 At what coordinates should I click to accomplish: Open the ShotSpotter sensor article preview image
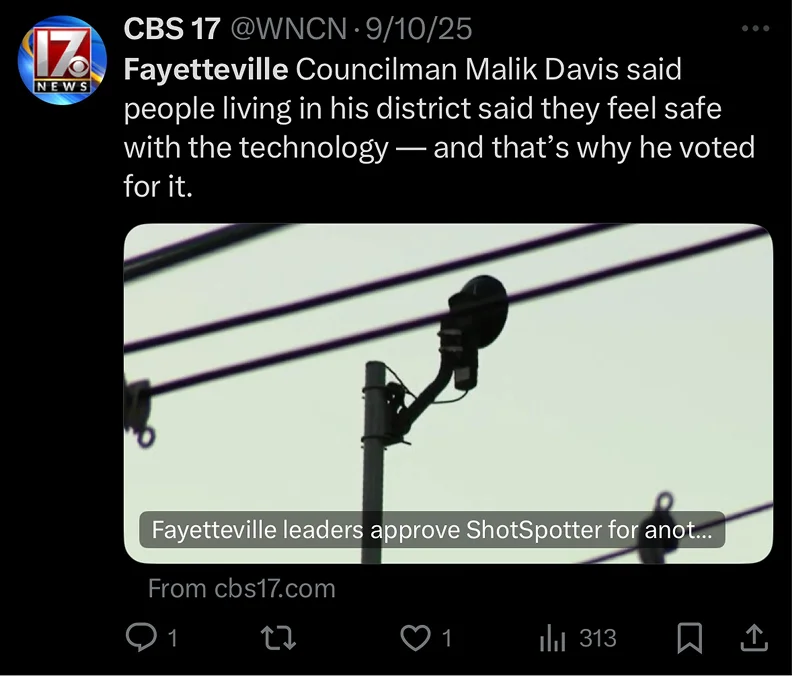click(448, 394)
